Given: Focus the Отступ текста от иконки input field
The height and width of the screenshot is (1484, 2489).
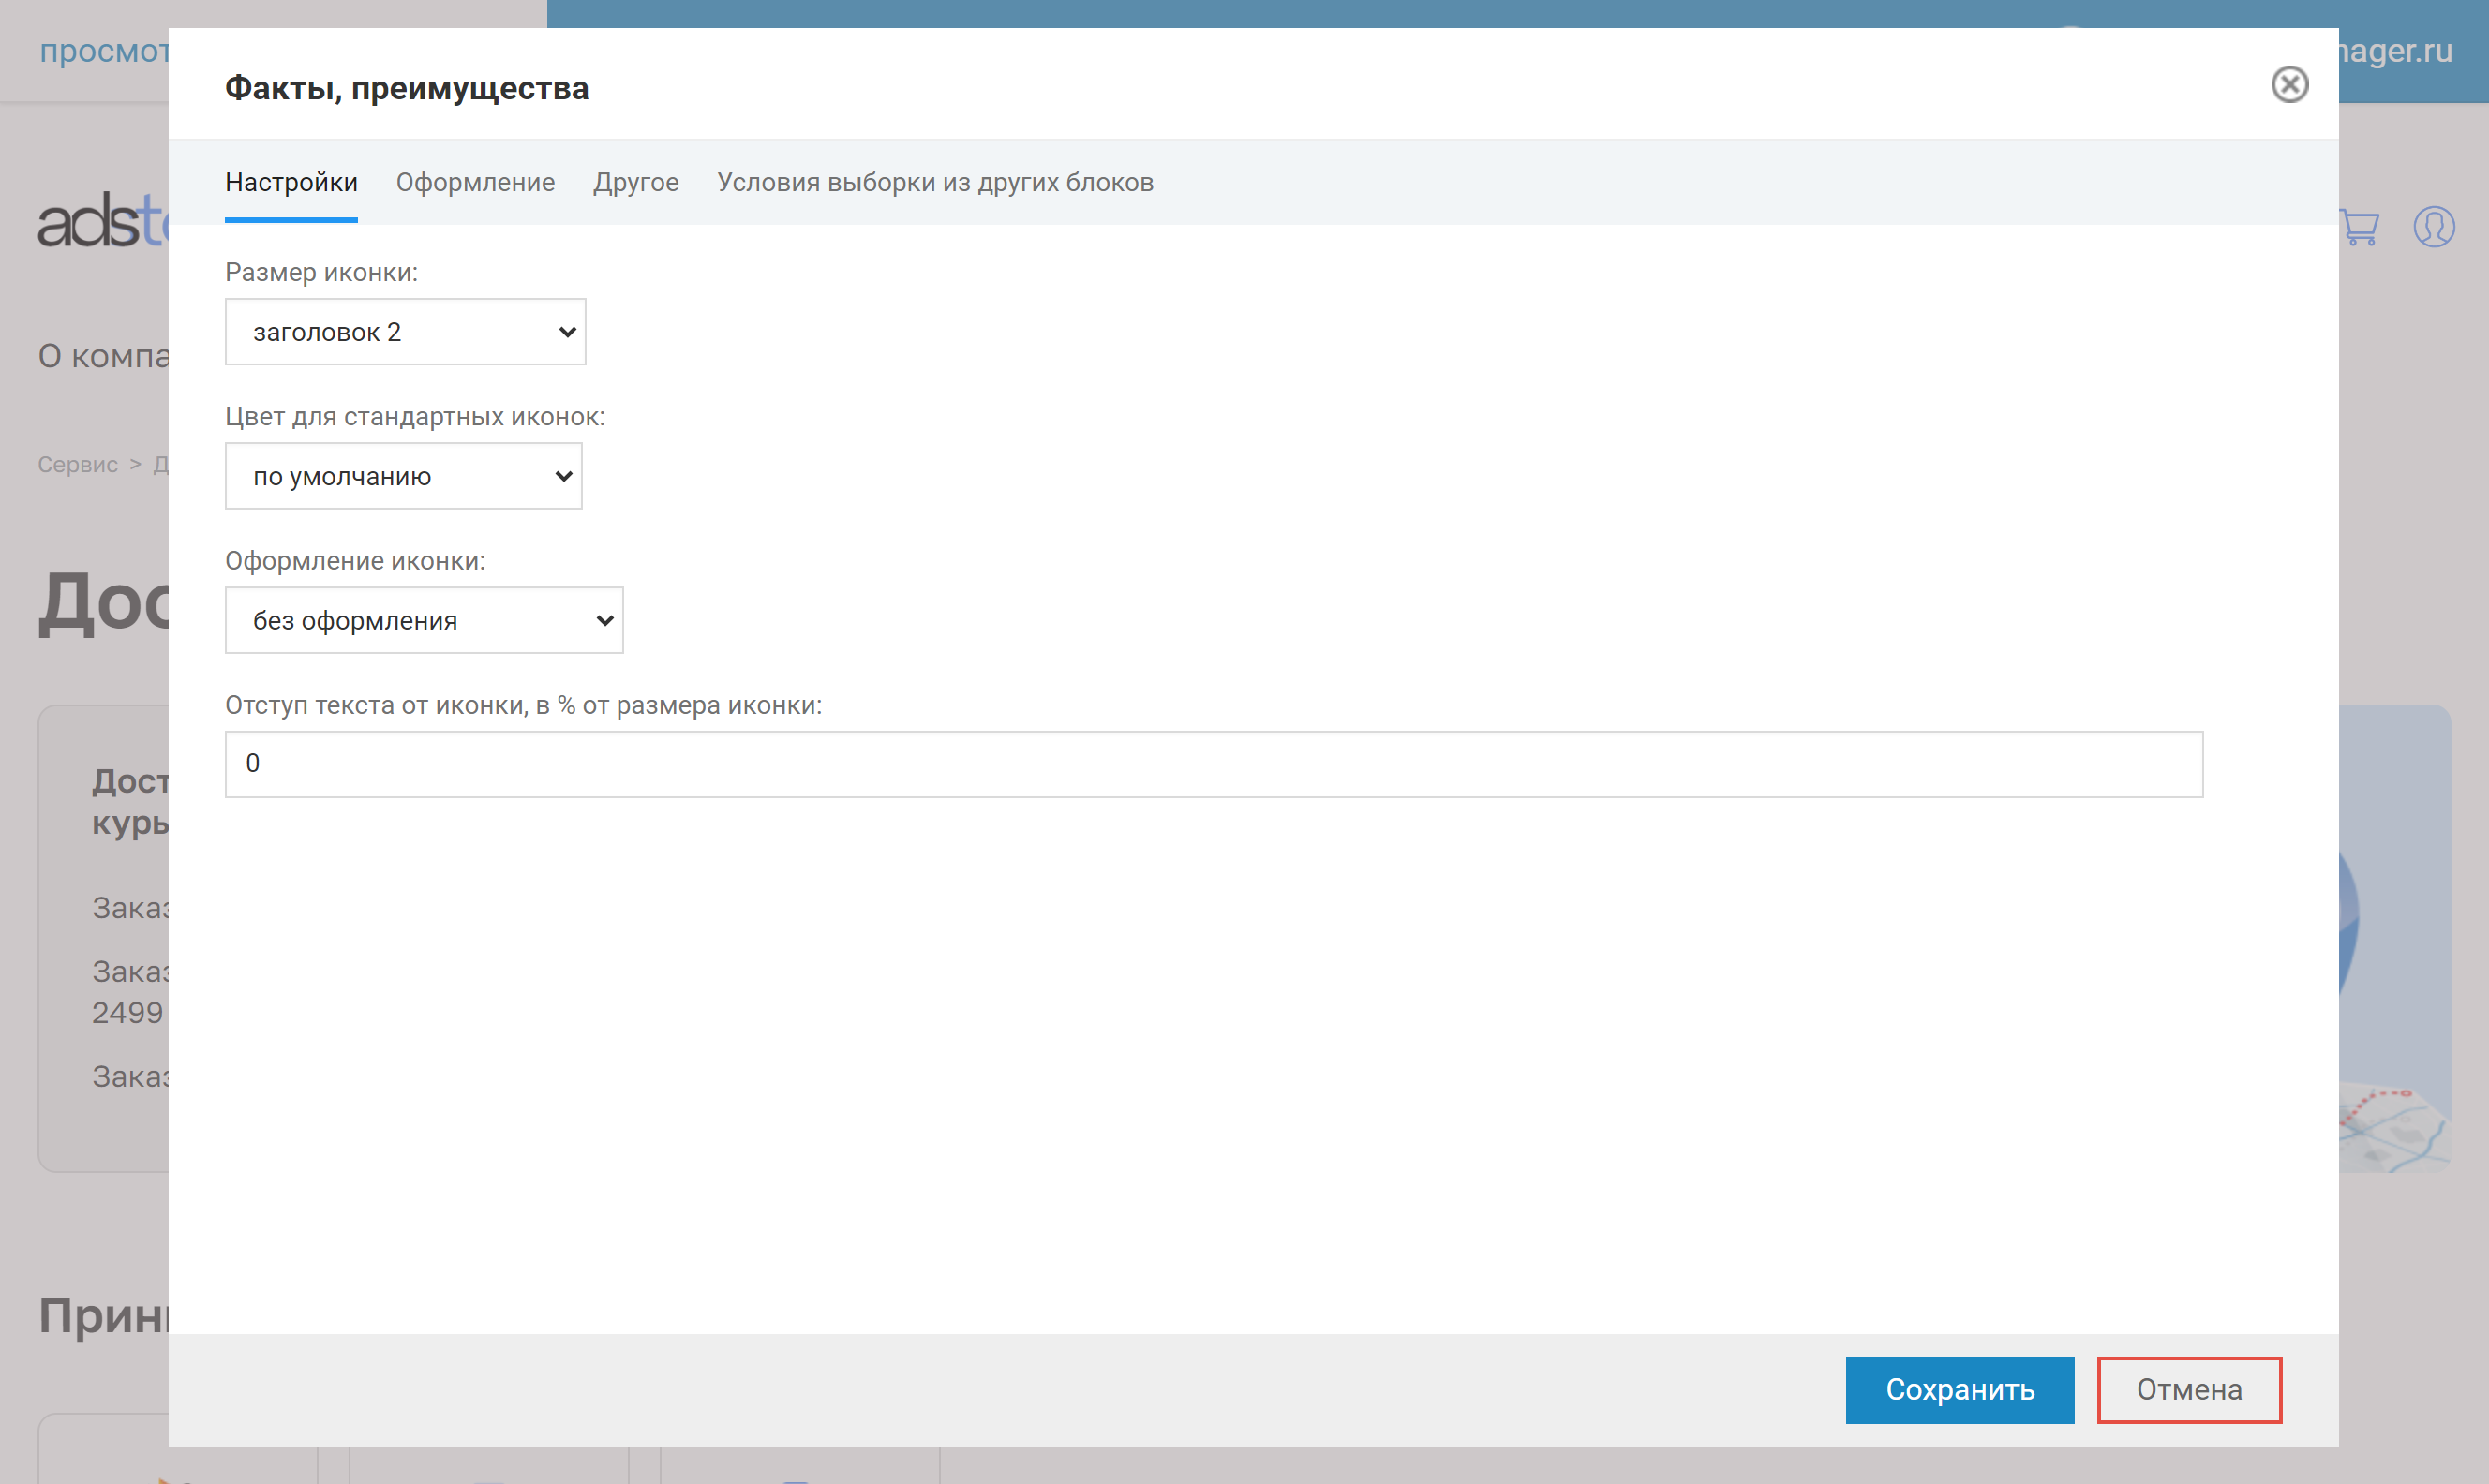Looking at the screenshot, I should pos(1213,764).
